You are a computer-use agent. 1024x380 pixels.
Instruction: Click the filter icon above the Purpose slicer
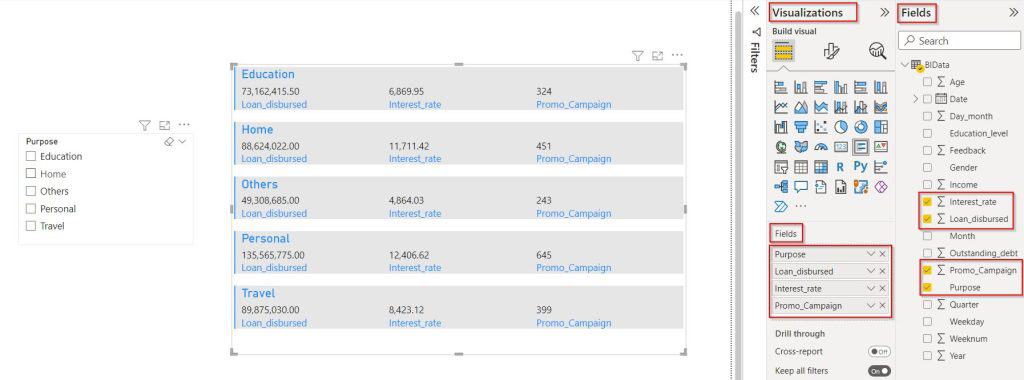(x=145, y=125)
